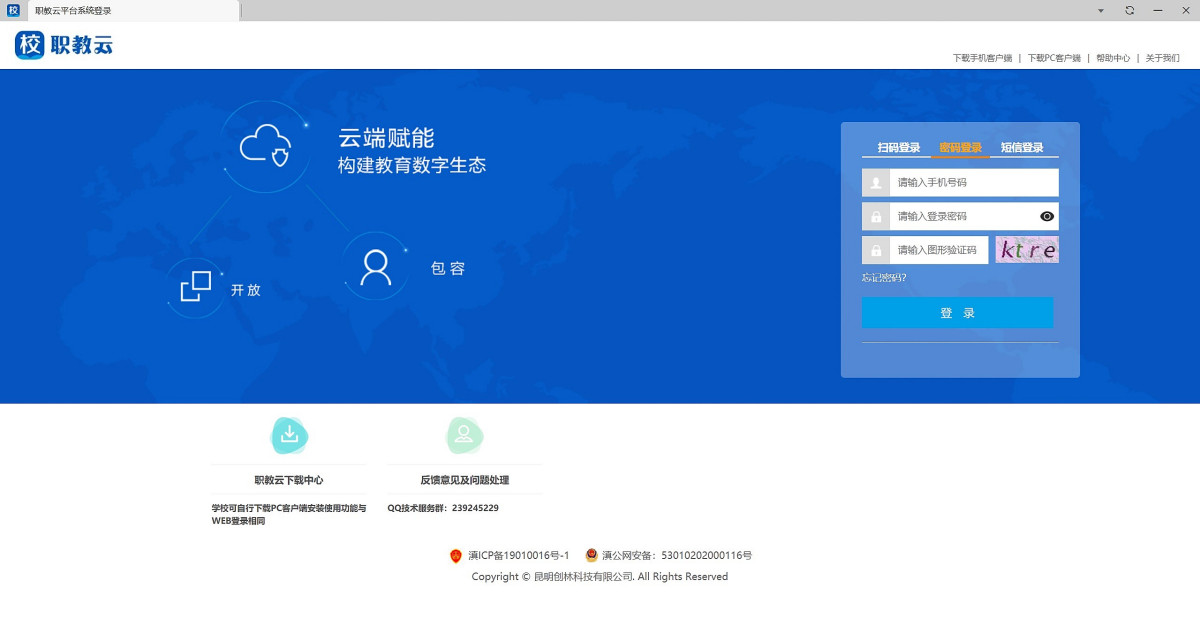
Task: Click the 开放 overlapping squares icon
Action: pyautogui.click(x=196, y=287)
